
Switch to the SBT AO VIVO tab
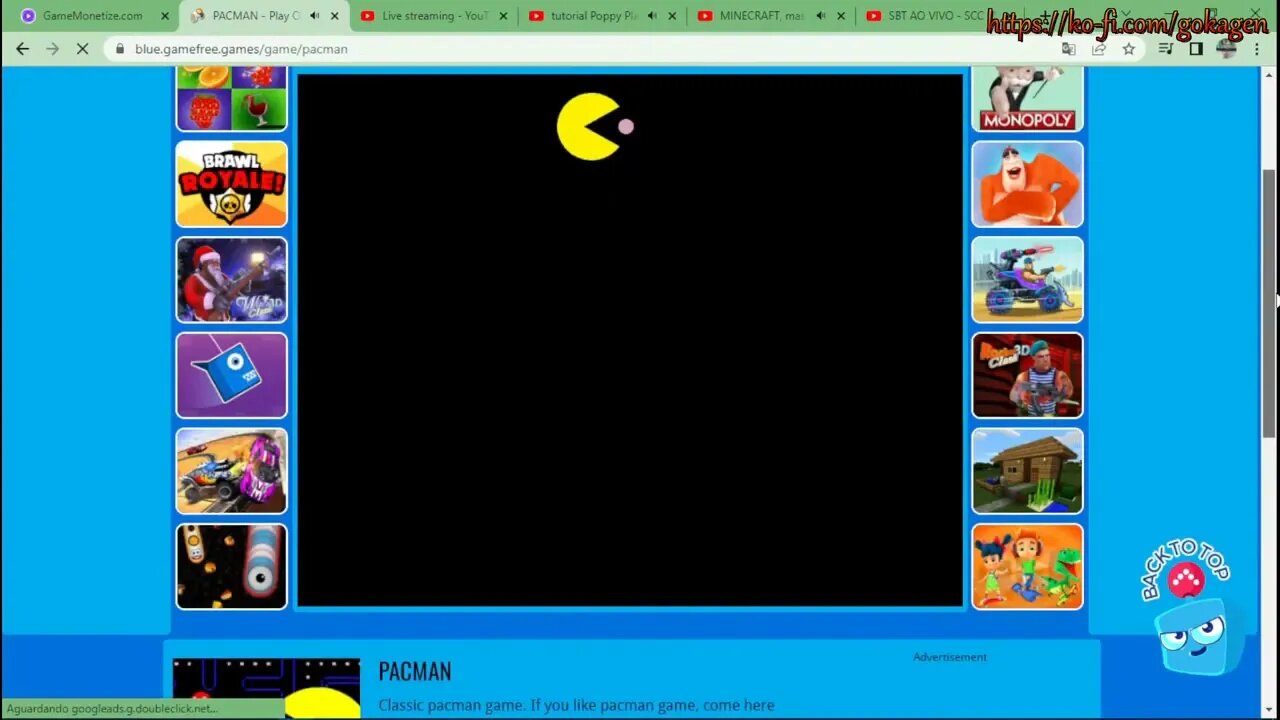coord(930,16)
